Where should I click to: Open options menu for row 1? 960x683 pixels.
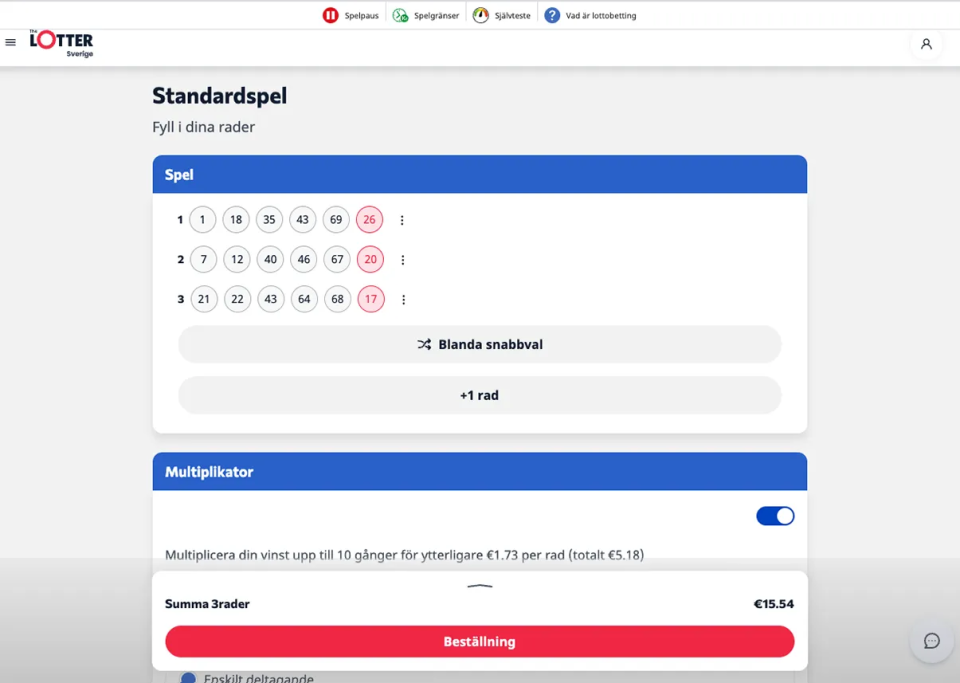click(402, 220)
